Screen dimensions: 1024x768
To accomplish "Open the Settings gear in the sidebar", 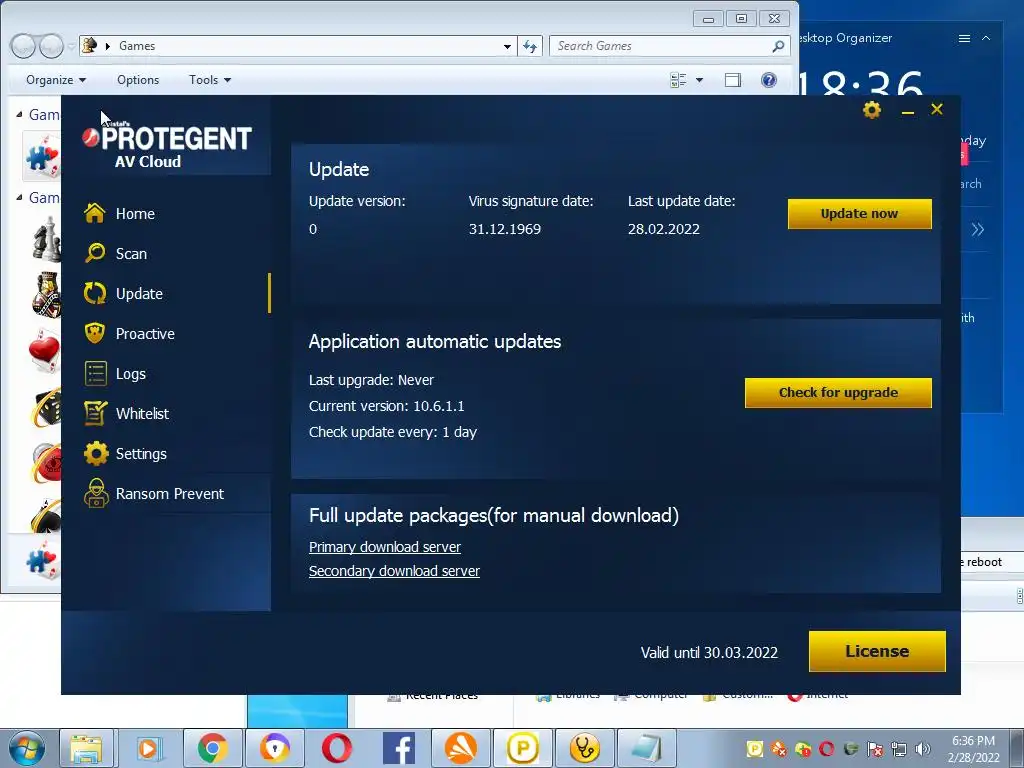I will [x=125, y=453].
